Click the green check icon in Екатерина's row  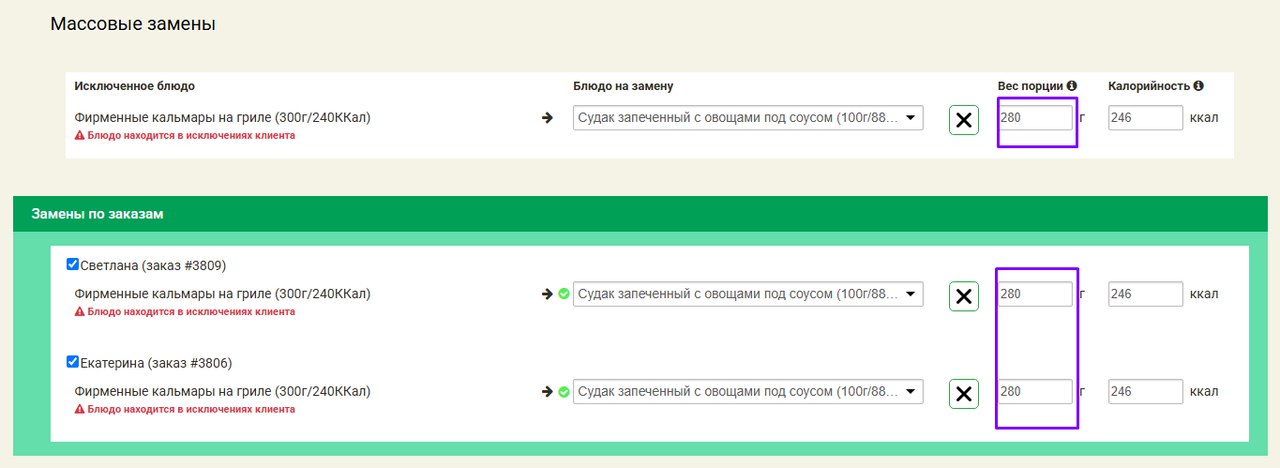click(564, 392)
